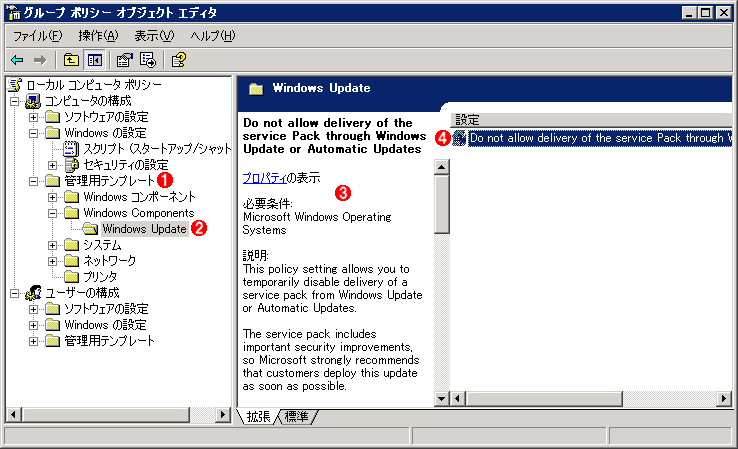Select Windows コンポーネント tree item

[140, 197]
